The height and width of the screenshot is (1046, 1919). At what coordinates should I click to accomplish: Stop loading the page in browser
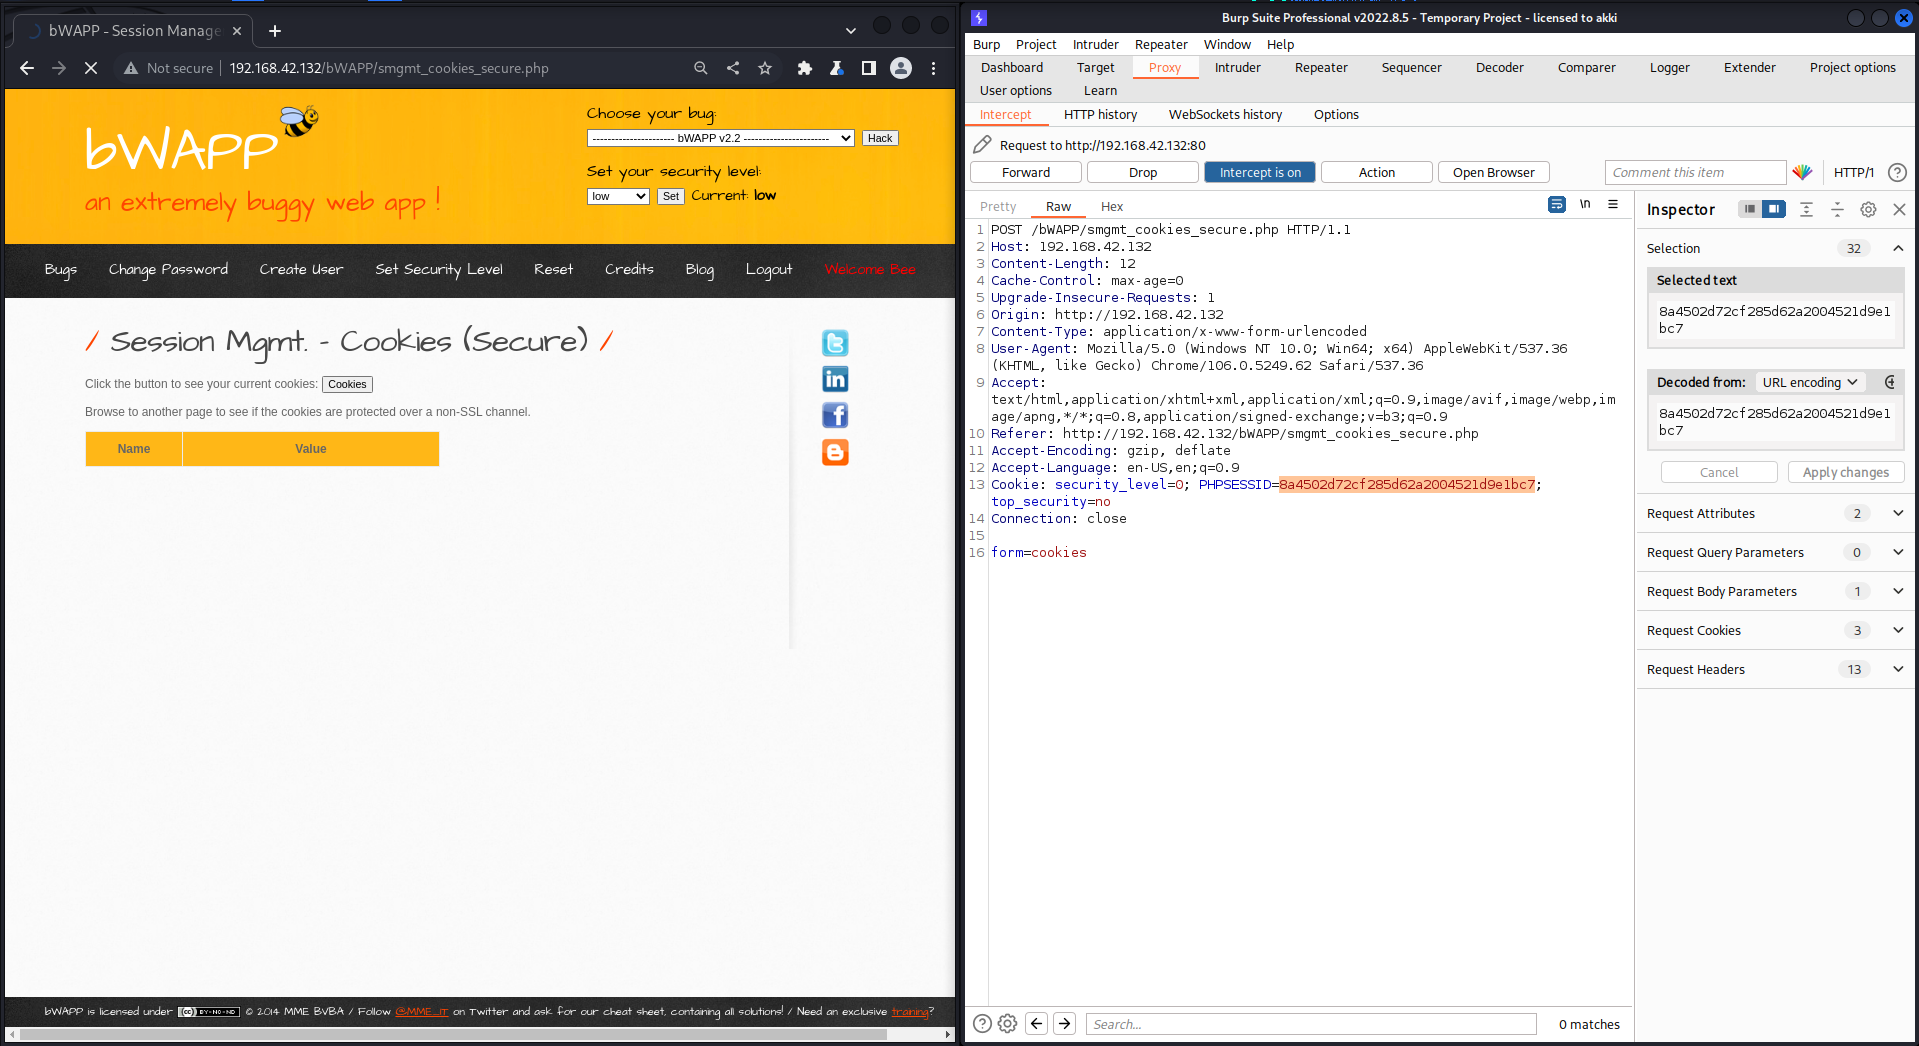[x=90, y=68]
